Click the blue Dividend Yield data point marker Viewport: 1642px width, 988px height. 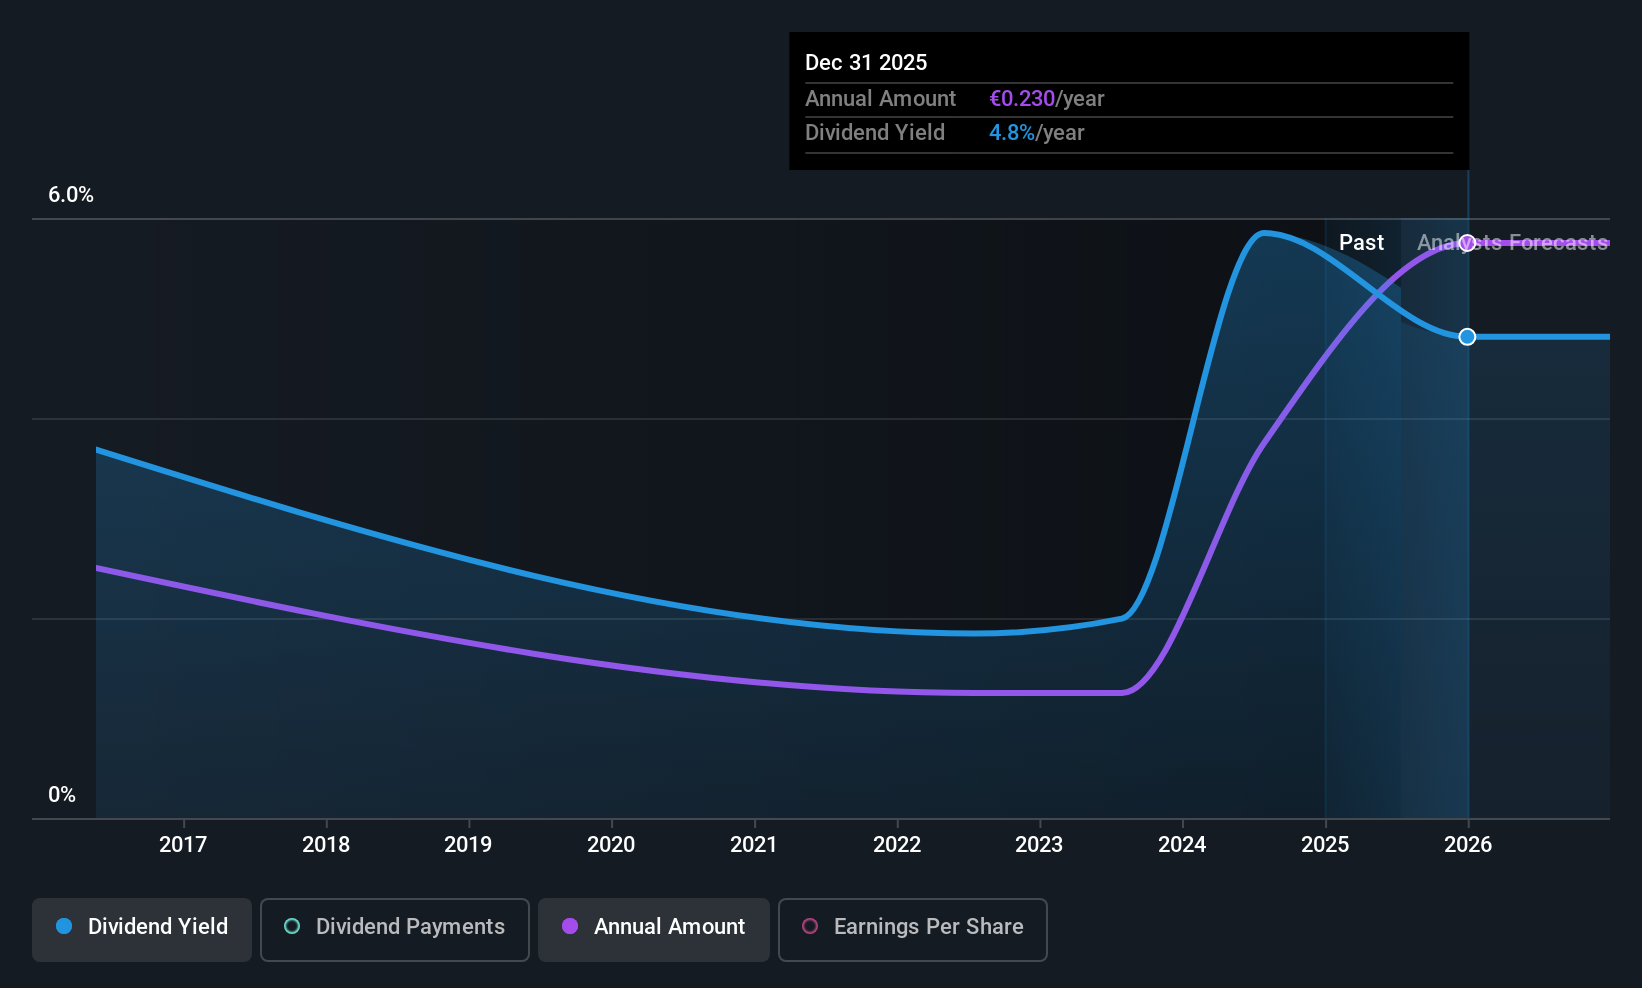pos(1467,337)
